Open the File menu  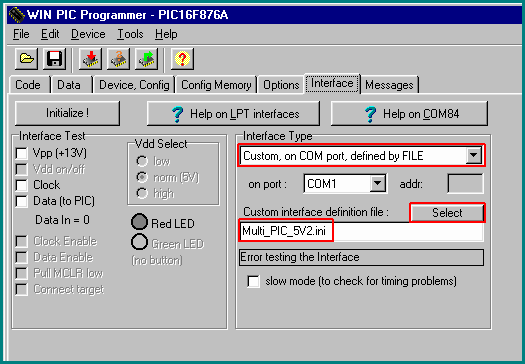[21, 34]
